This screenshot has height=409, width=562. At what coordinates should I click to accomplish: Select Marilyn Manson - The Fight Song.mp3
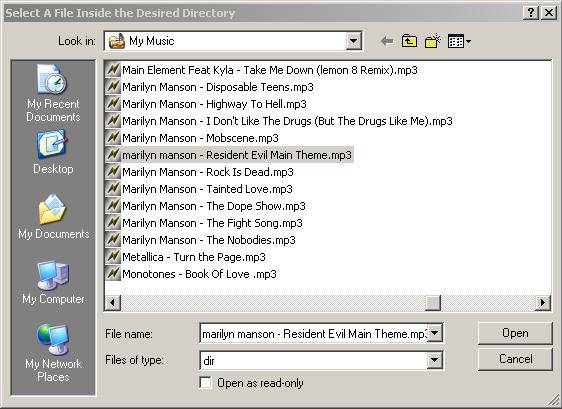point(213,223)
